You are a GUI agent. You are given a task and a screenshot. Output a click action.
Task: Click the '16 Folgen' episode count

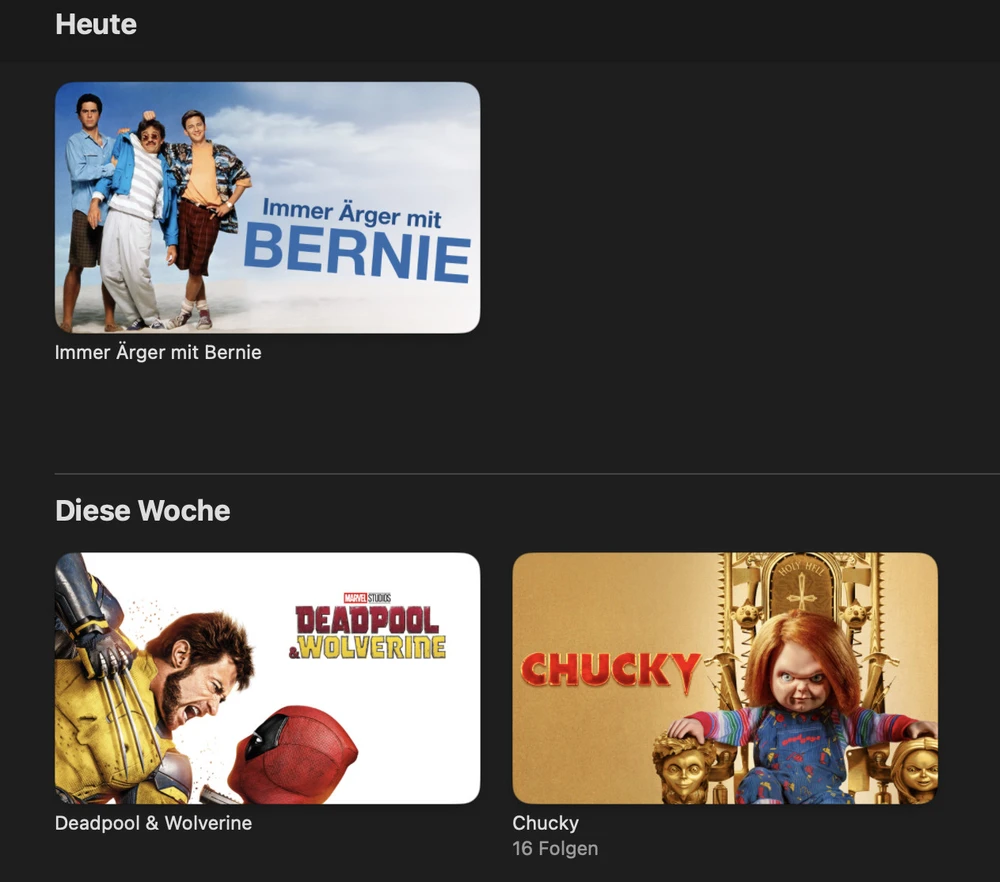555,848
